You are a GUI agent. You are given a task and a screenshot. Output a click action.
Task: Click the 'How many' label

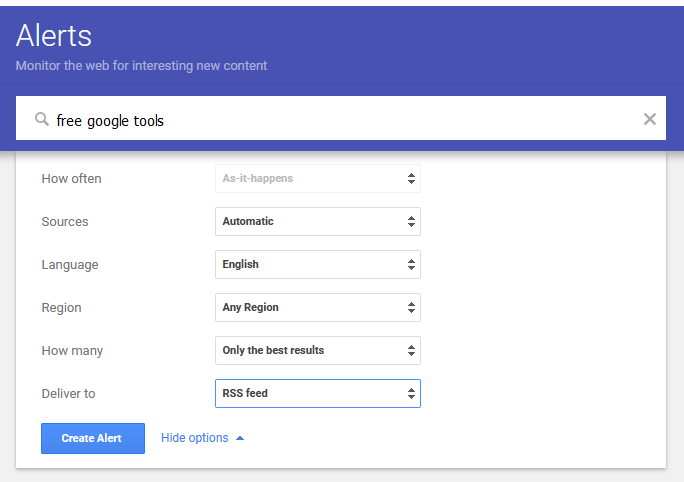coord(72,351)
